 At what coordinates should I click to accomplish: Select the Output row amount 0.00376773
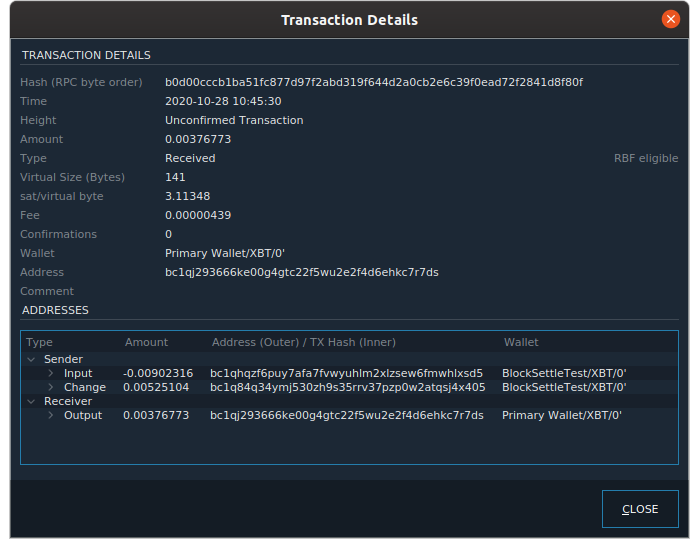pos(156,415)
